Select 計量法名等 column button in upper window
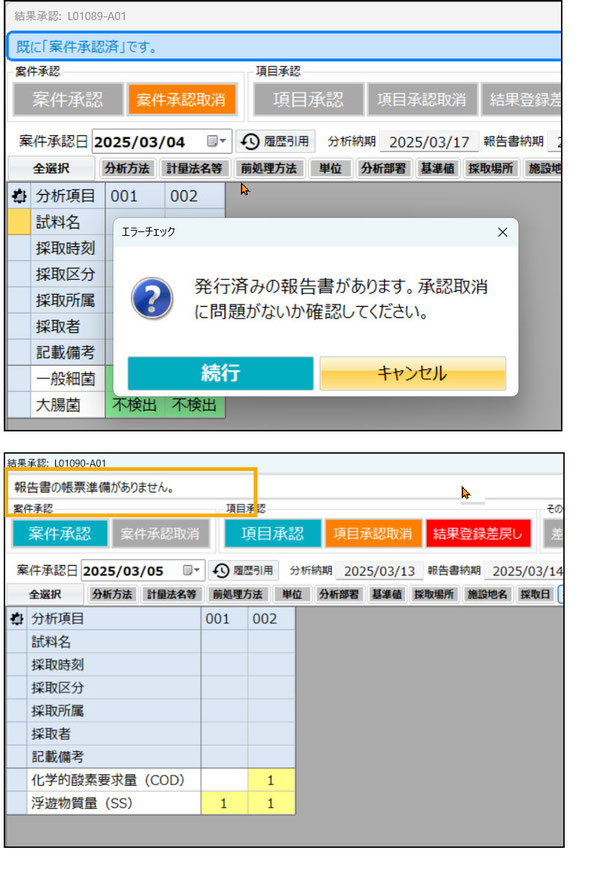 [194, 168]
